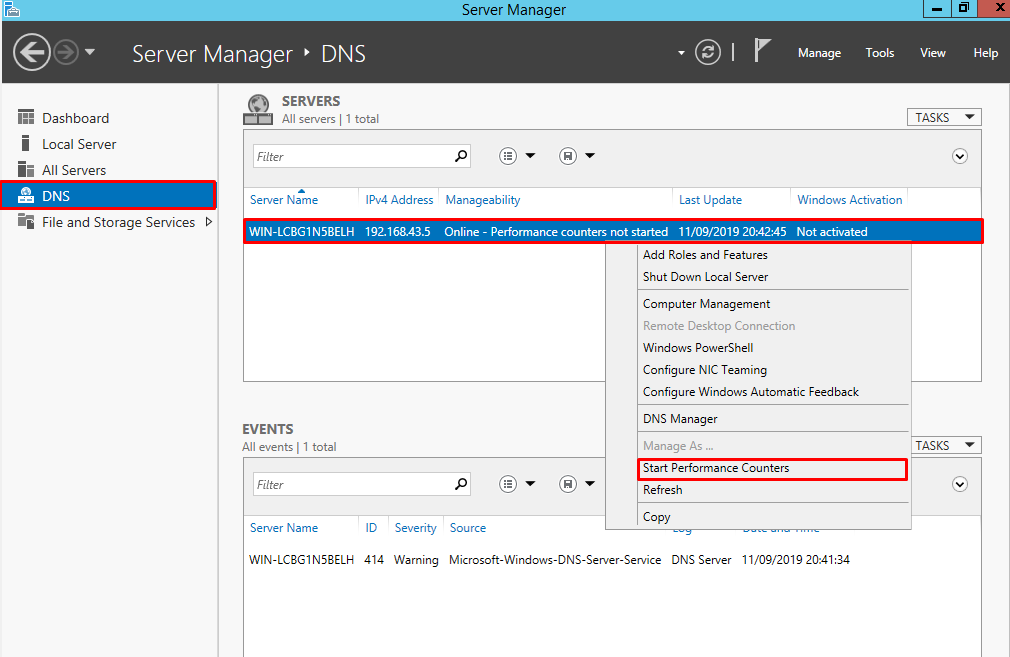Expand the Servers tile chevron

point(960,157)
